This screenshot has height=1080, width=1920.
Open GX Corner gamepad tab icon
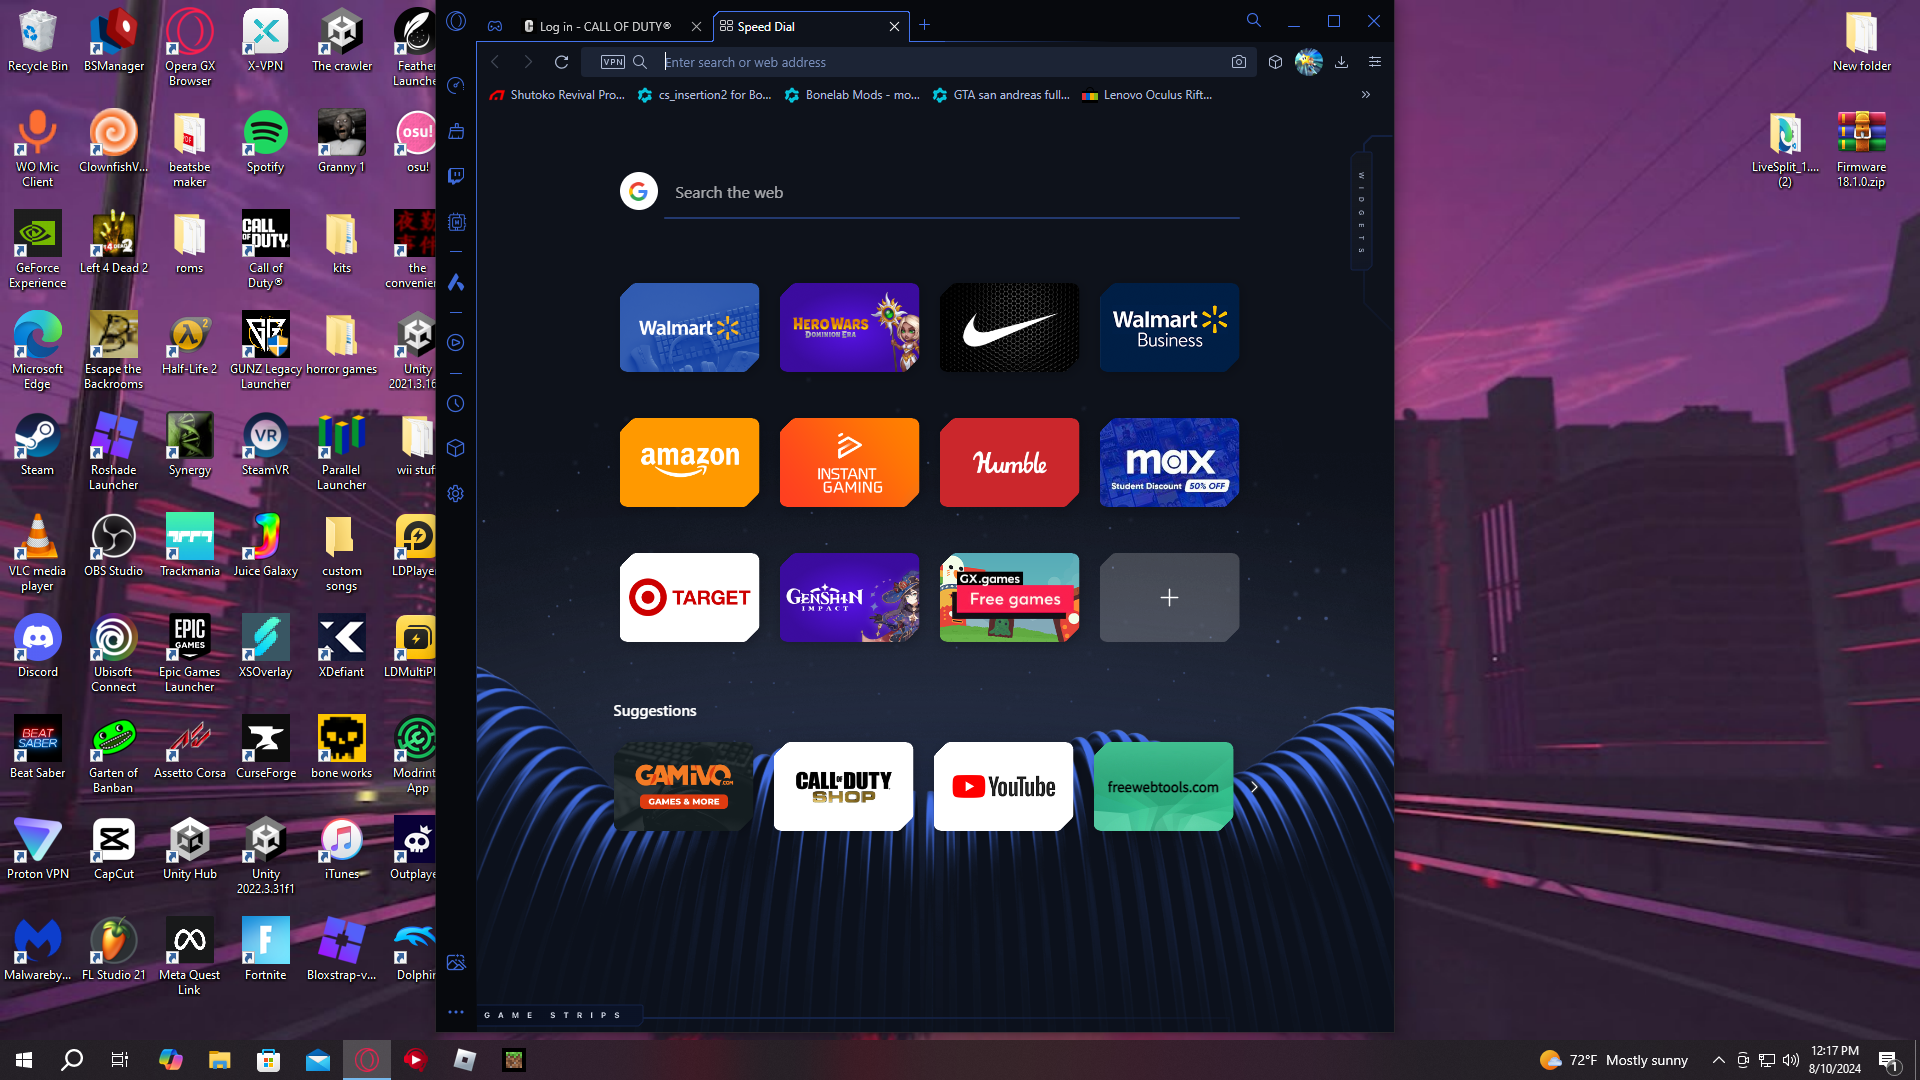click(495, 26)
